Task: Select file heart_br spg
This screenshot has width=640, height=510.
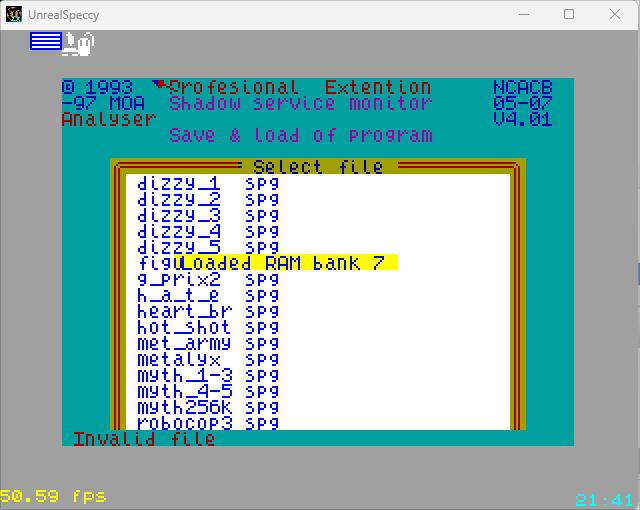Action: pyautogui.click(x=208, y=311)
